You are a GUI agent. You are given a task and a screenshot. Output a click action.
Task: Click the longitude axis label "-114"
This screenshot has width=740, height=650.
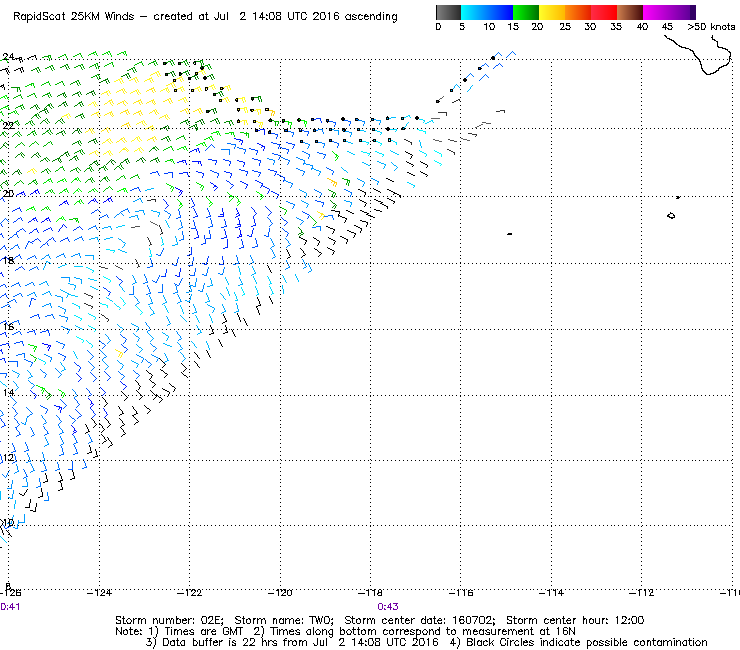pyautogui.click(x=551, y=593)
